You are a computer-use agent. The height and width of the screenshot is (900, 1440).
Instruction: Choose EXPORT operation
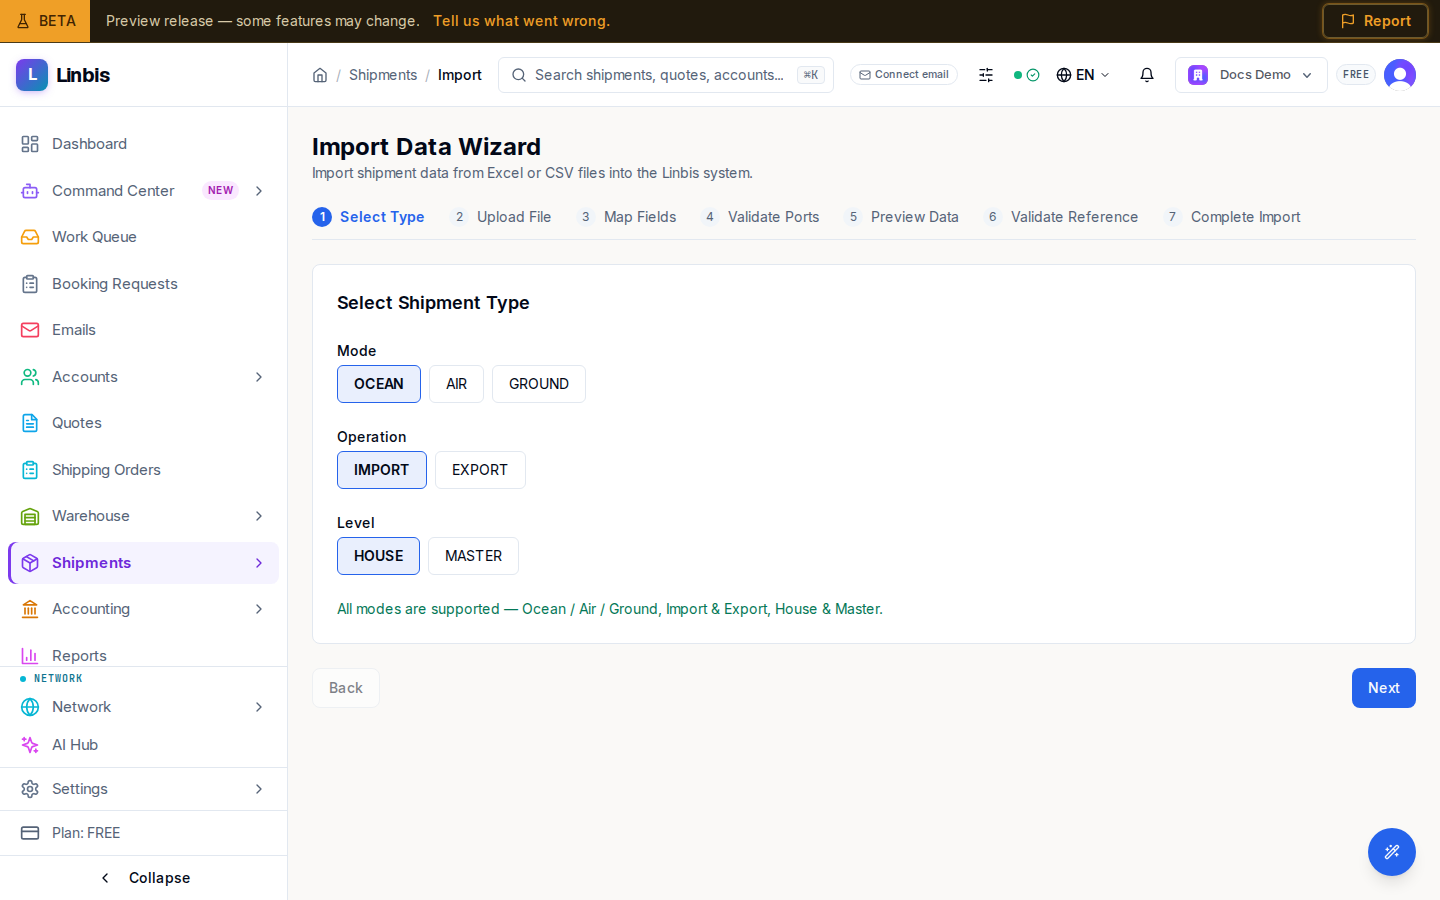[x=480, y=470]
